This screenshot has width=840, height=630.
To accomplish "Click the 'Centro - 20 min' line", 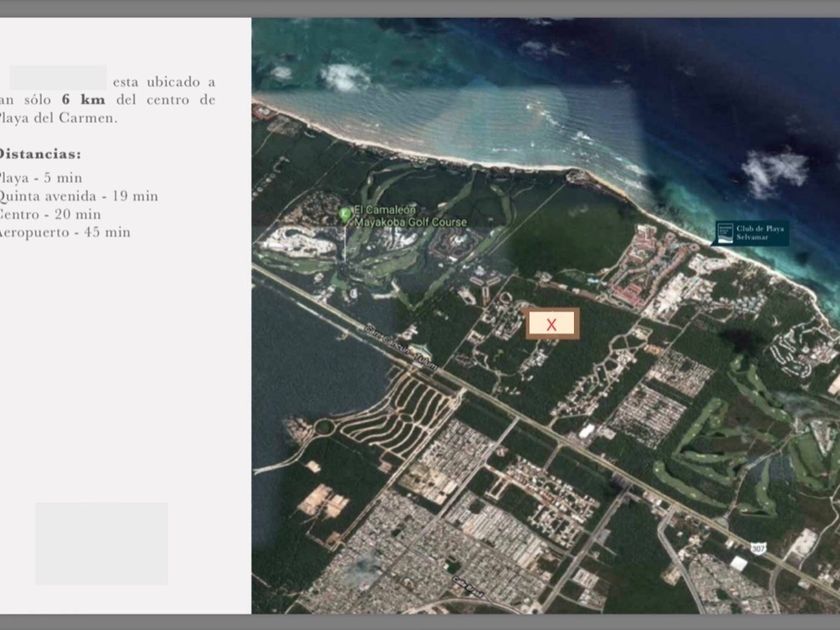I will (50, 214).
